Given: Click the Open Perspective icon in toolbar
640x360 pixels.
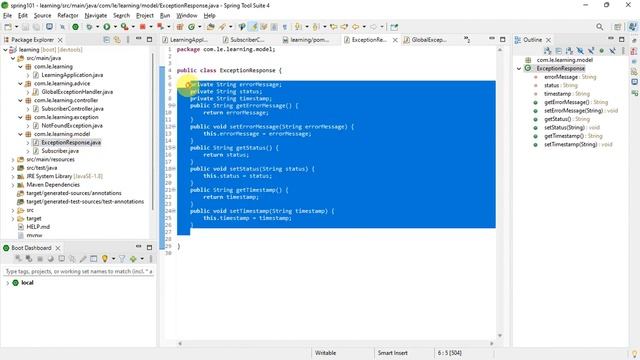Looking at the screenshot, I should 618,27.
